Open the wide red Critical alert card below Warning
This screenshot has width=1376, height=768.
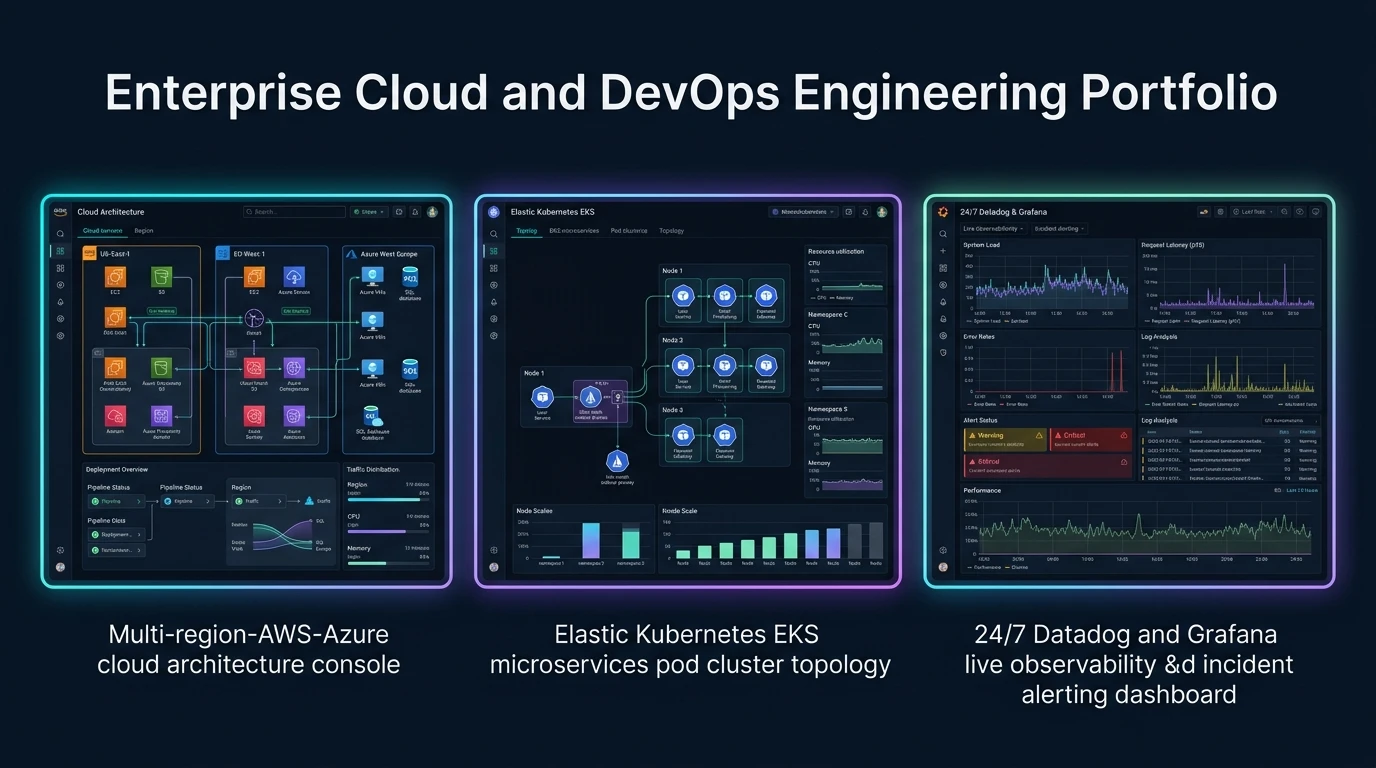click(x=1048, y=466)
